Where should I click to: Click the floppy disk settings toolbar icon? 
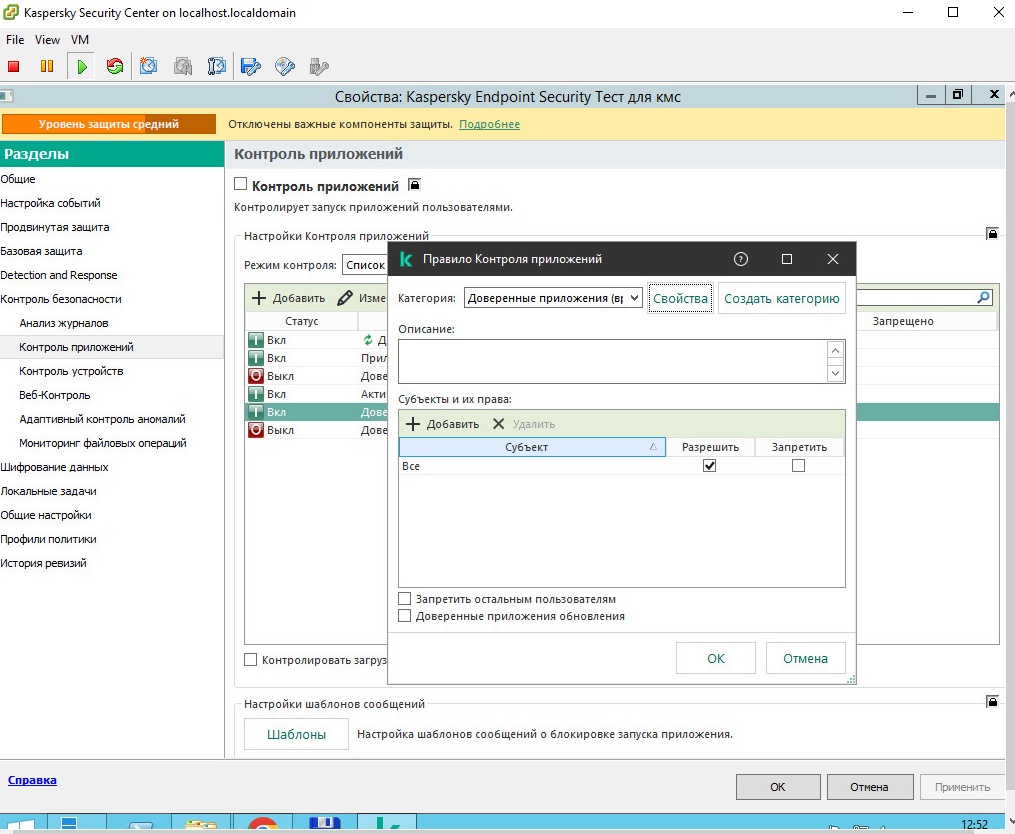pos(251,66)
